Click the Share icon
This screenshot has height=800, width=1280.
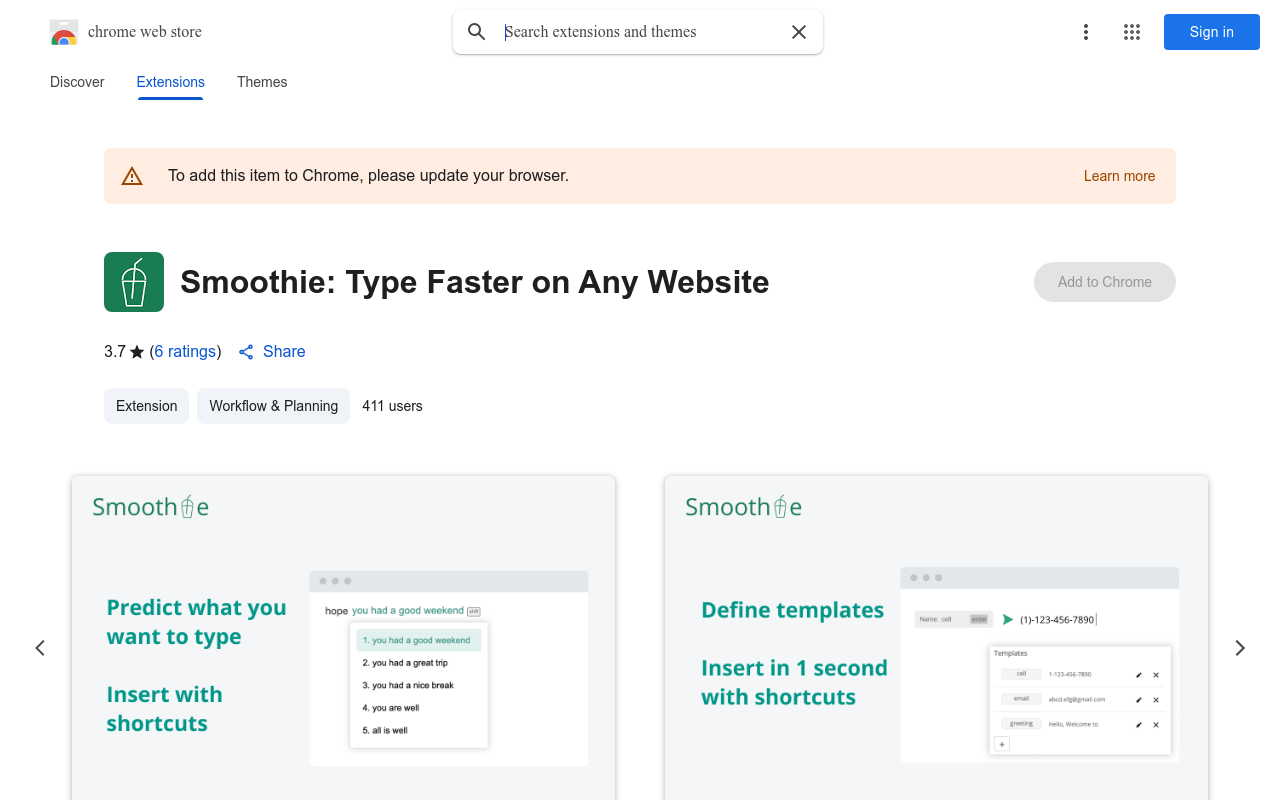[246, 352]
